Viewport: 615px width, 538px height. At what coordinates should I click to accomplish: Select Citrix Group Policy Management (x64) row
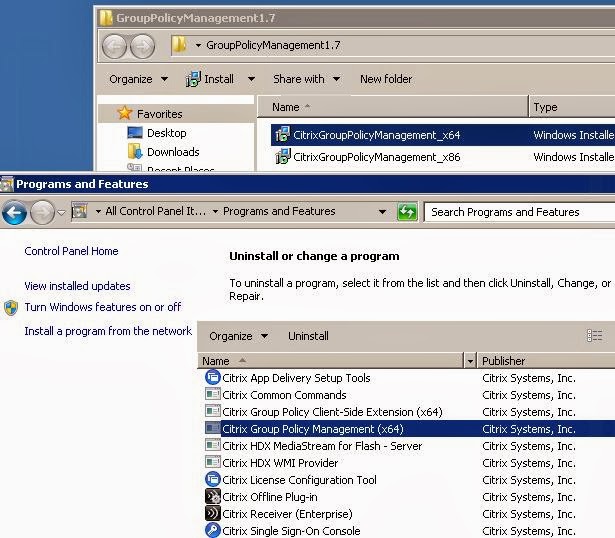pos(409,429)
